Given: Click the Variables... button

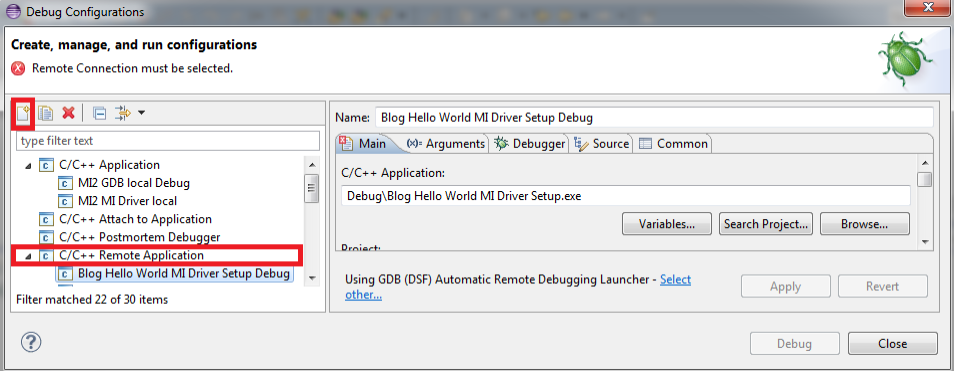Looking at the screenshot, I should 667,224.
